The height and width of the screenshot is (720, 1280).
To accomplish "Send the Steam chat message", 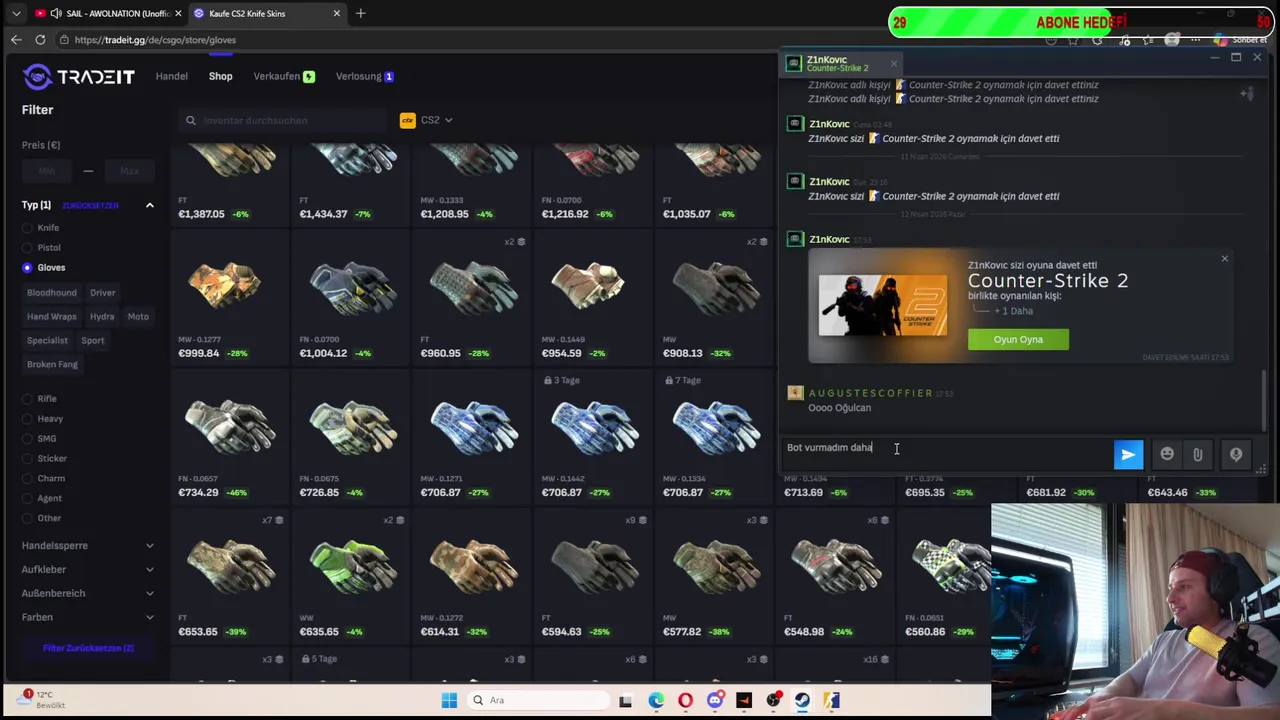I will tap(1128, 455).
